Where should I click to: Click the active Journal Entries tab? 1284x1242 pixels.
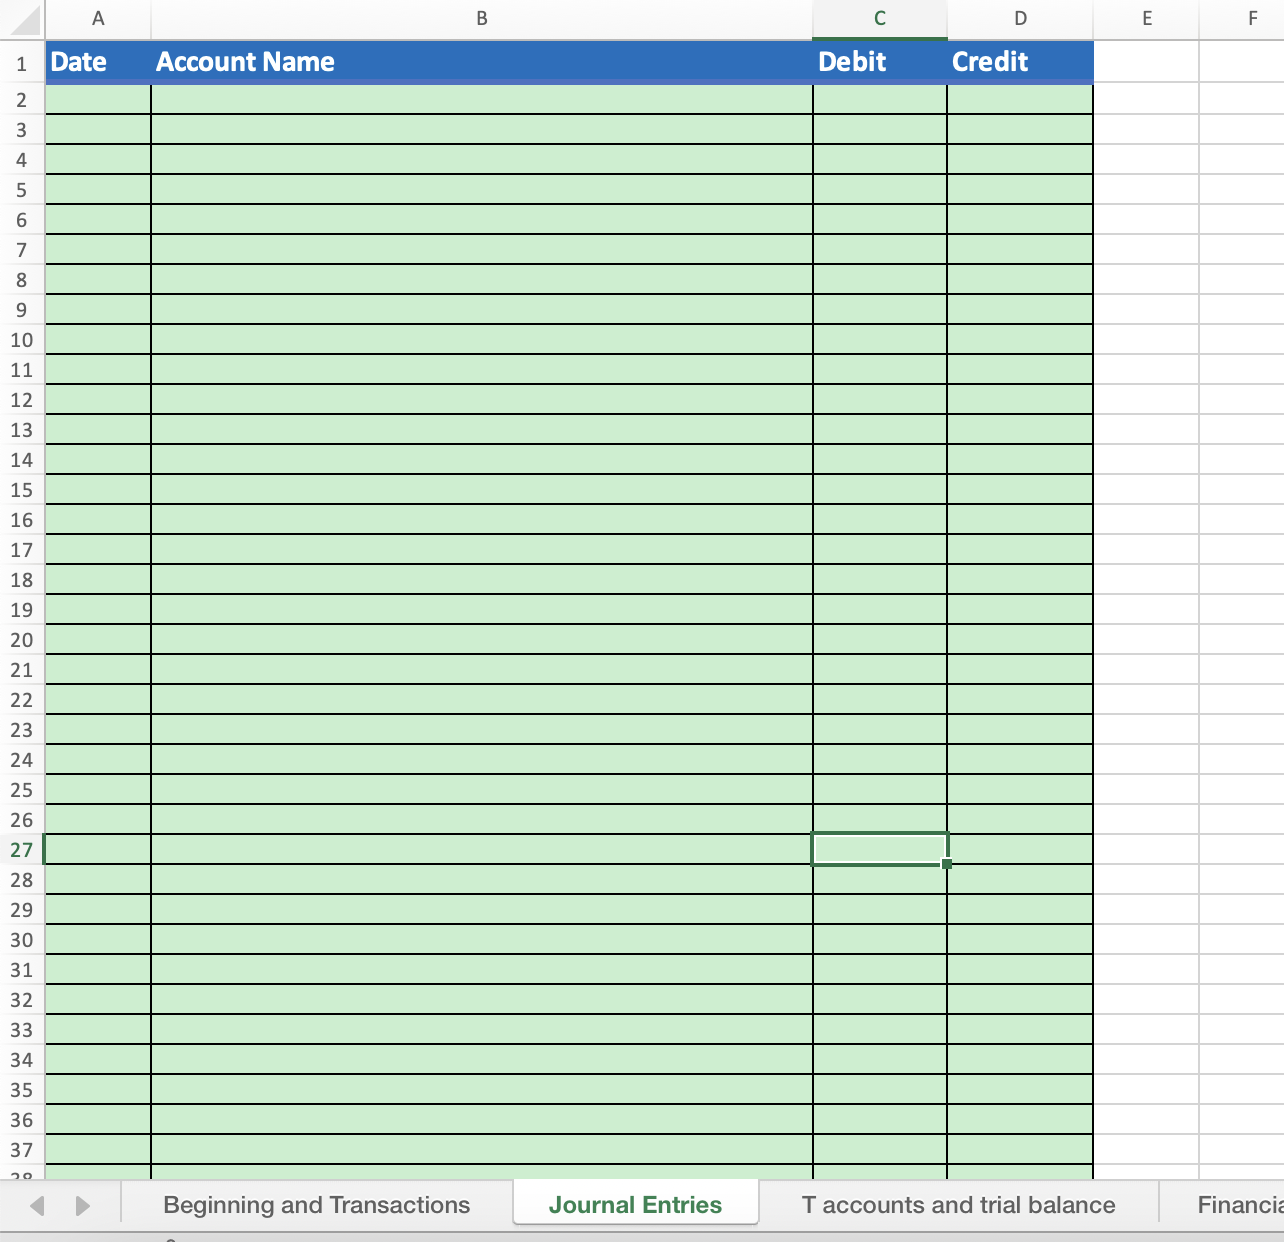[x=635, y=1205]
